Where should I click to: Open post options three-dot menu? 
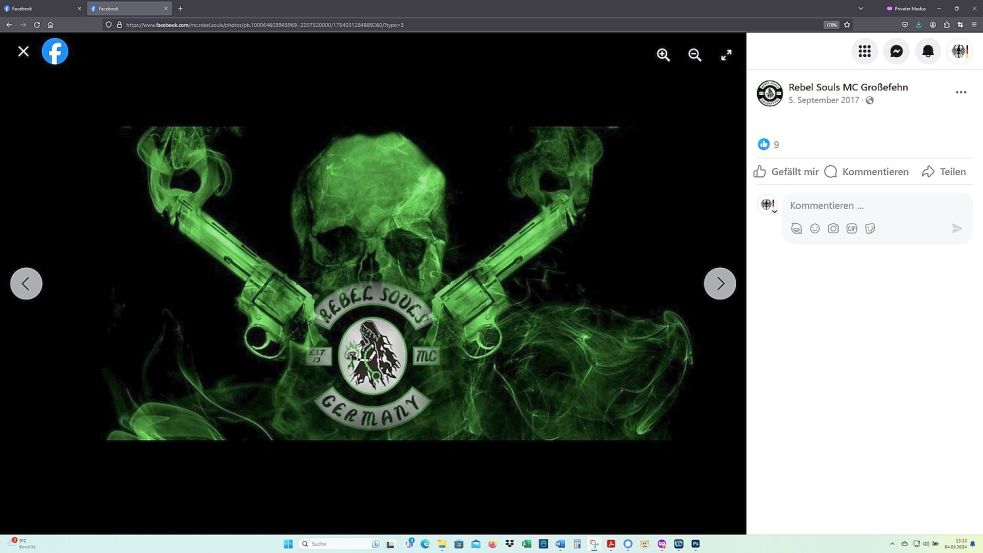click(960, 92)
